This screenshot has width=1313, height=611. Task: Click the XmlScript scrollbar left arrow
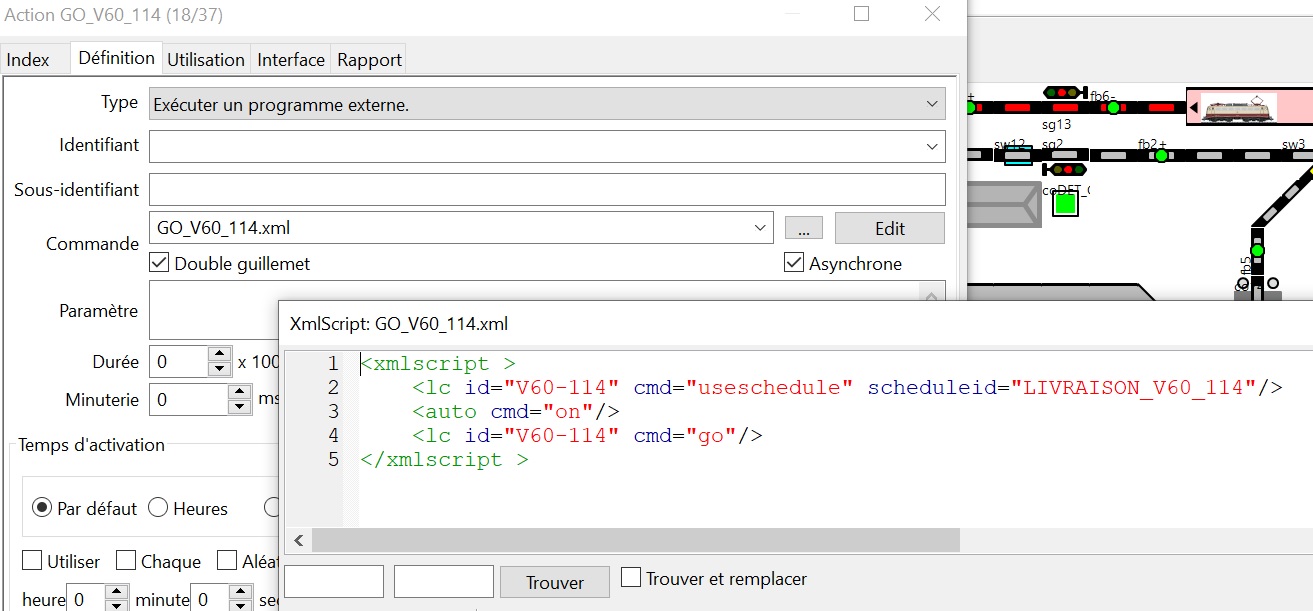pos(298,540)
